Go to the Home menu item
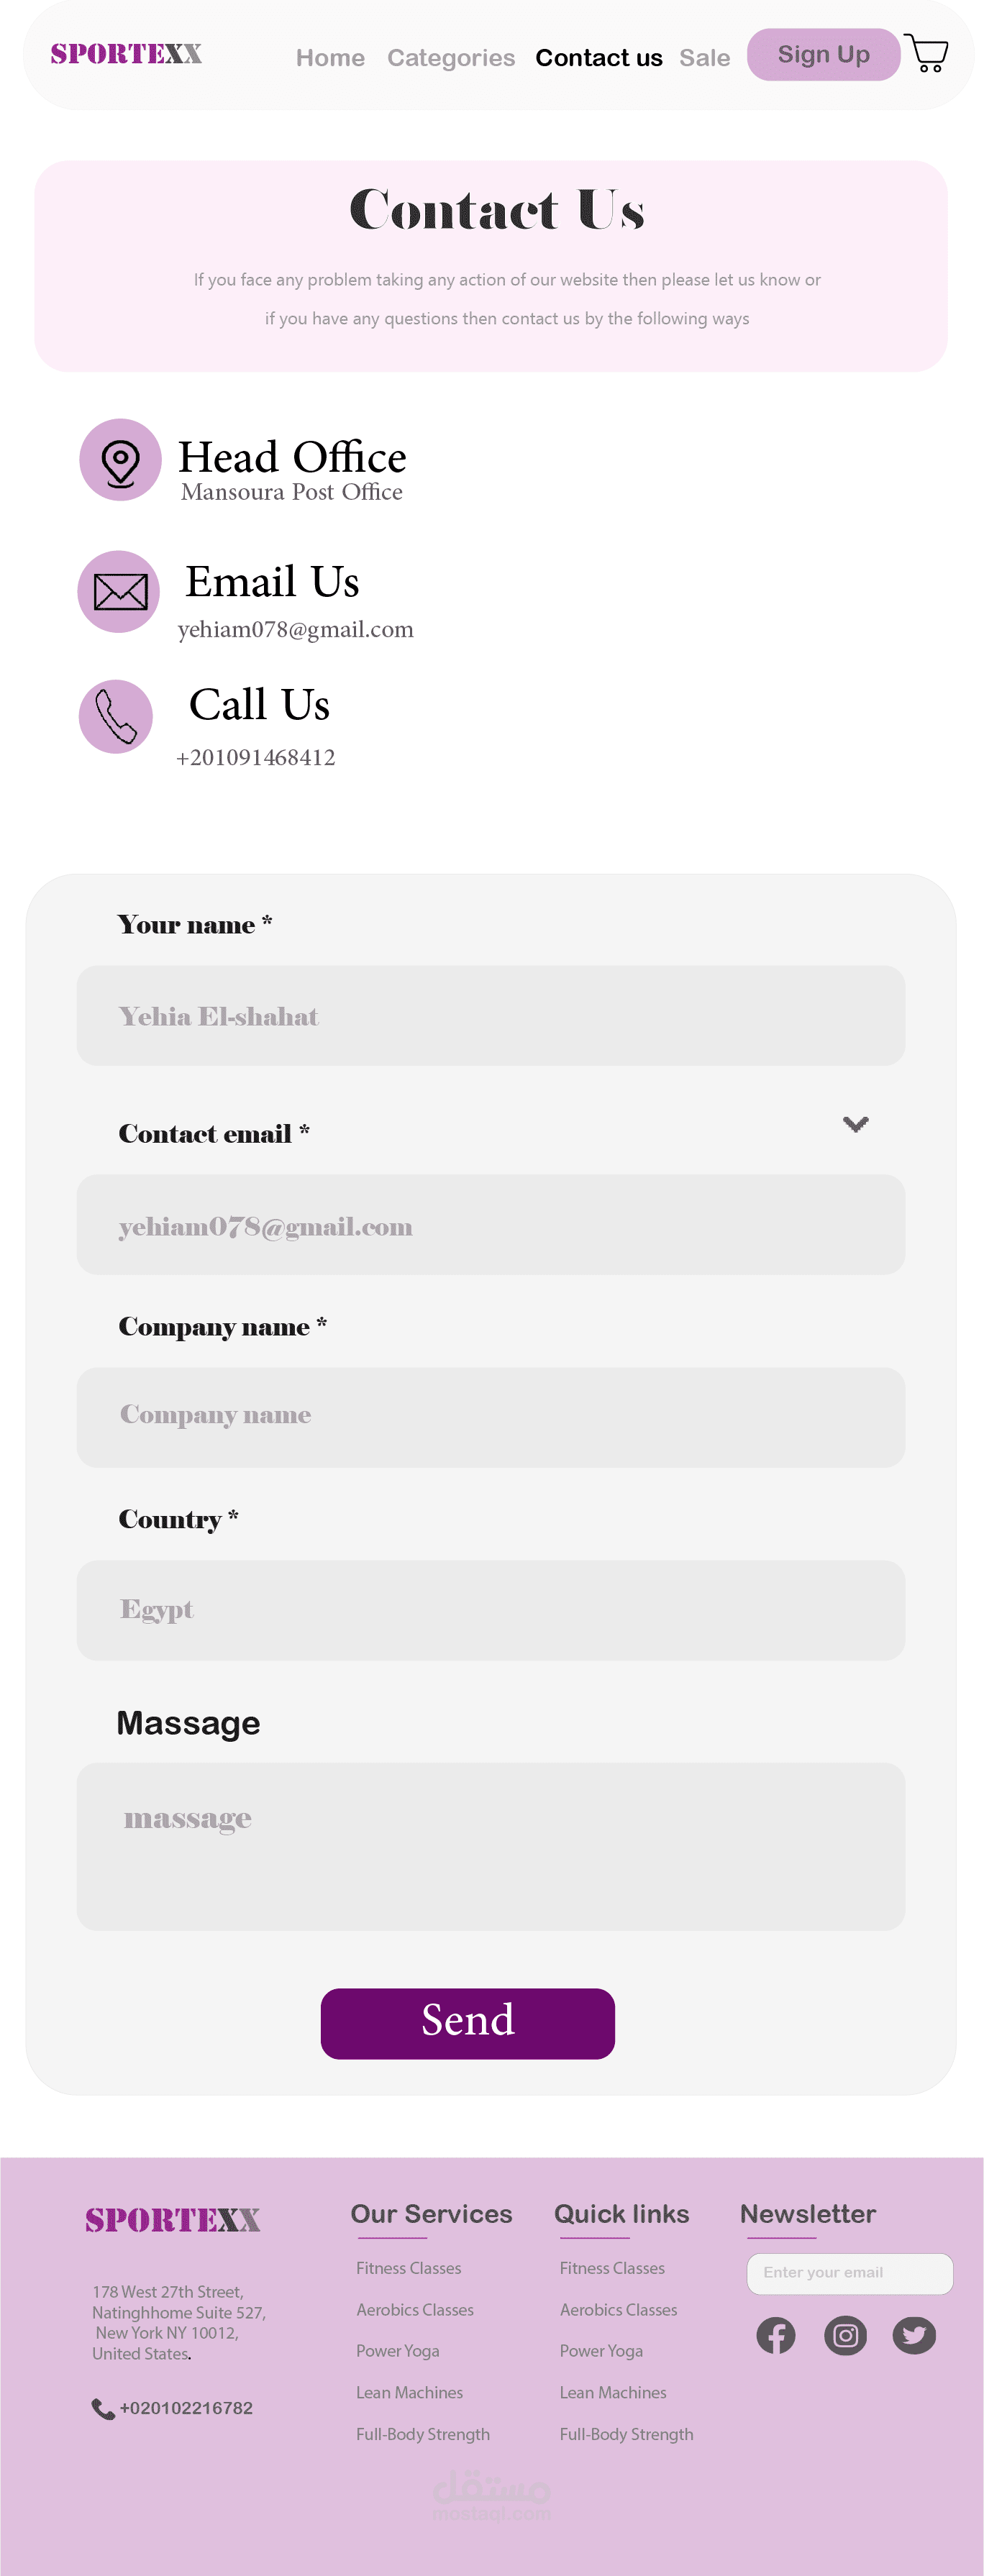984x2576 pixels. click(x=330, y=58)
